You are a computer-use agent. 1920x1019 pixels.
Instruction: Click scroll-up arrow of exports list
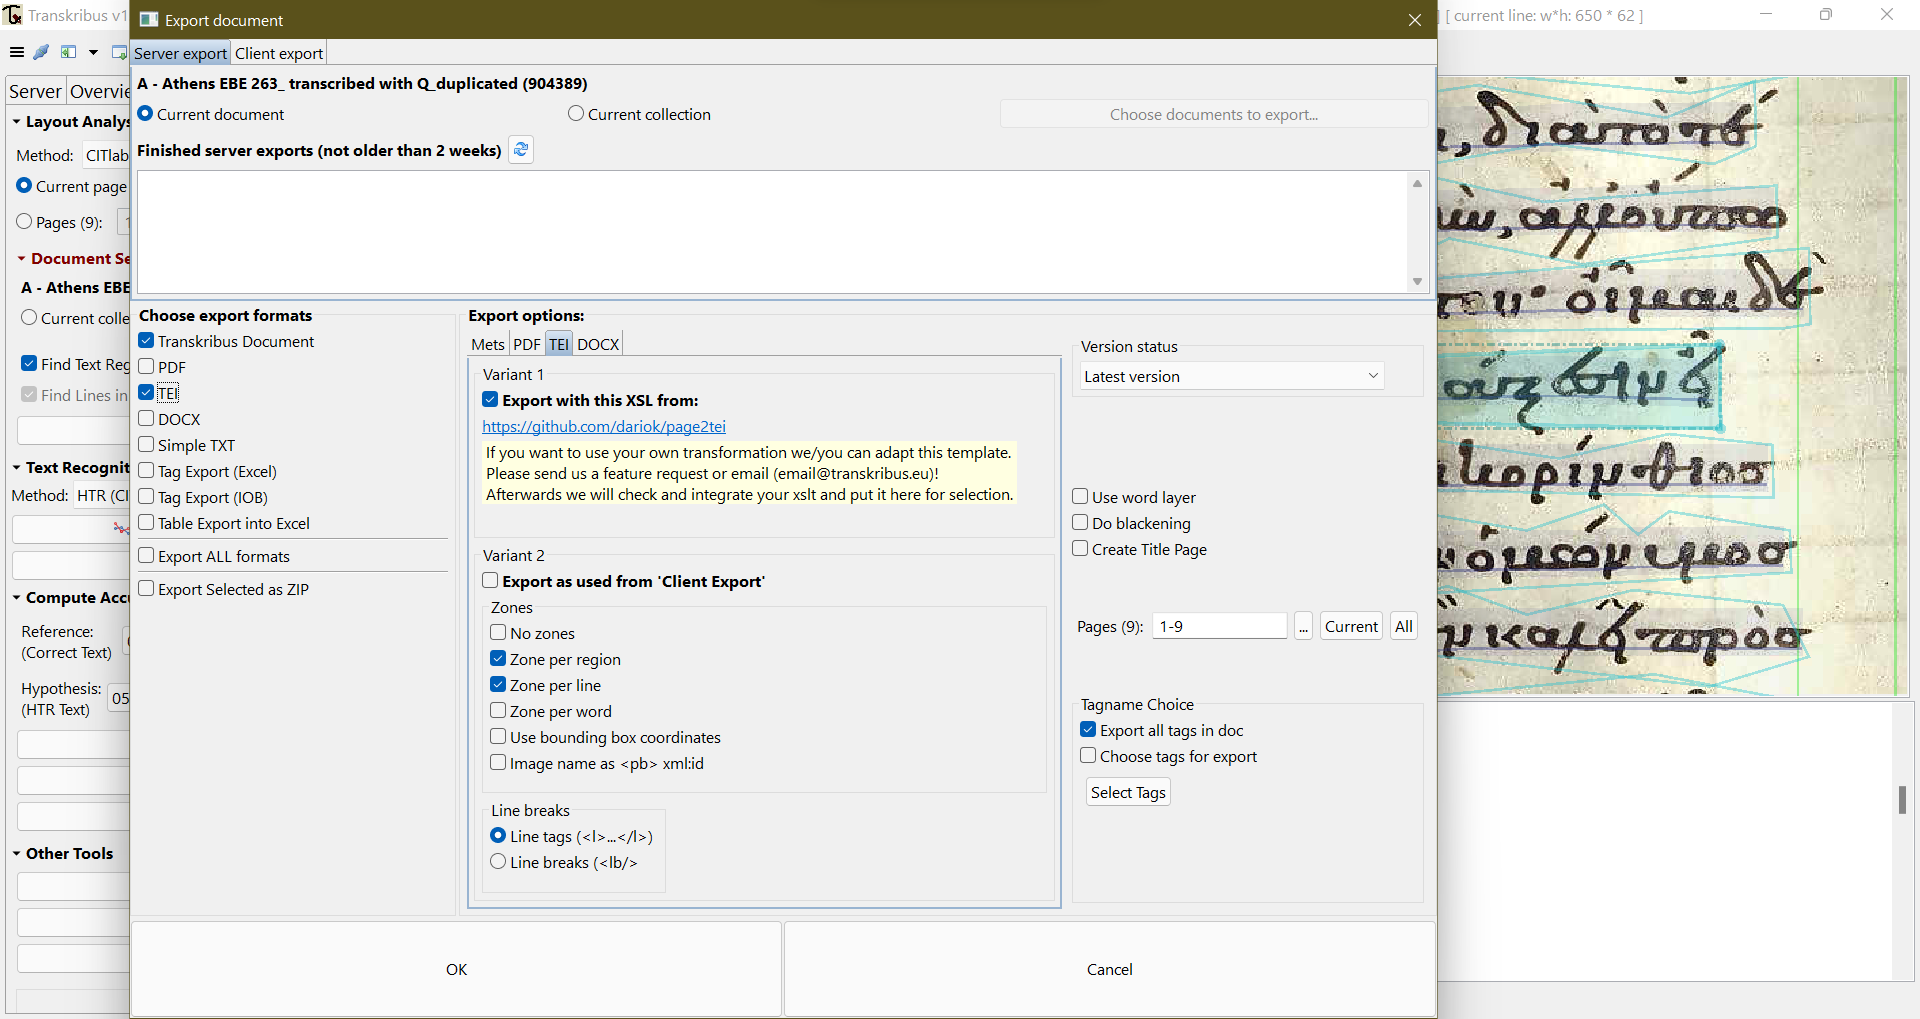pyautogui.click(x=1417, y=183)
